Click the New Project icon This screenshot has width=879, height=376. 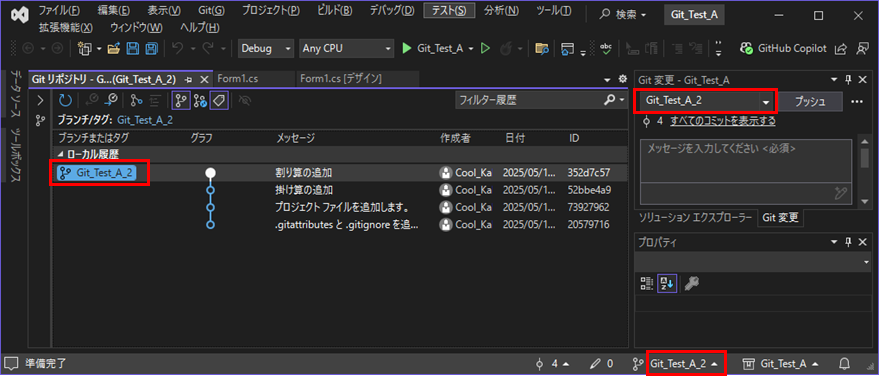[x=85, y=49]
